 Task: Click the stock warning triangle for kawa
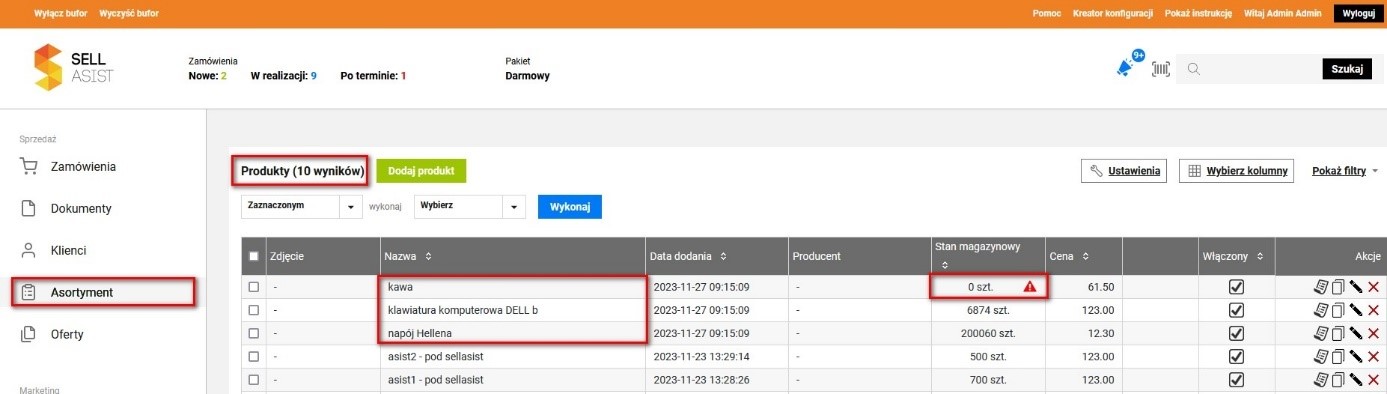(x=1029, y=287)
